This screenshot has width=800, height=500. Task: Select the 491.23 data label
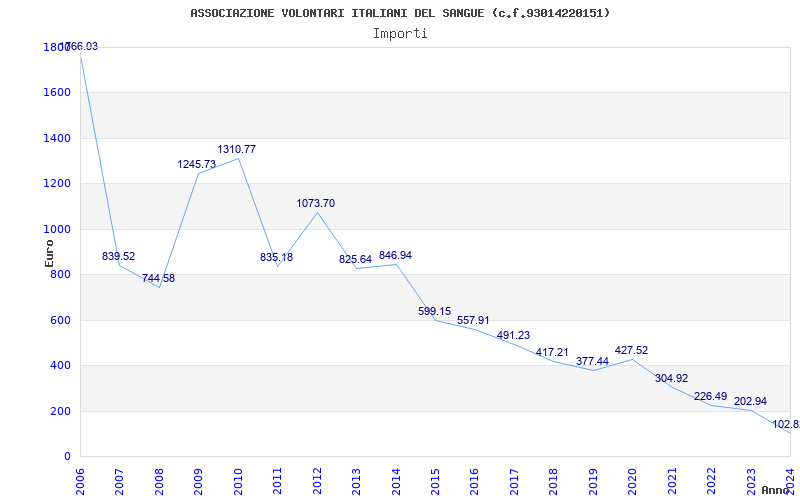pos(513,335)
